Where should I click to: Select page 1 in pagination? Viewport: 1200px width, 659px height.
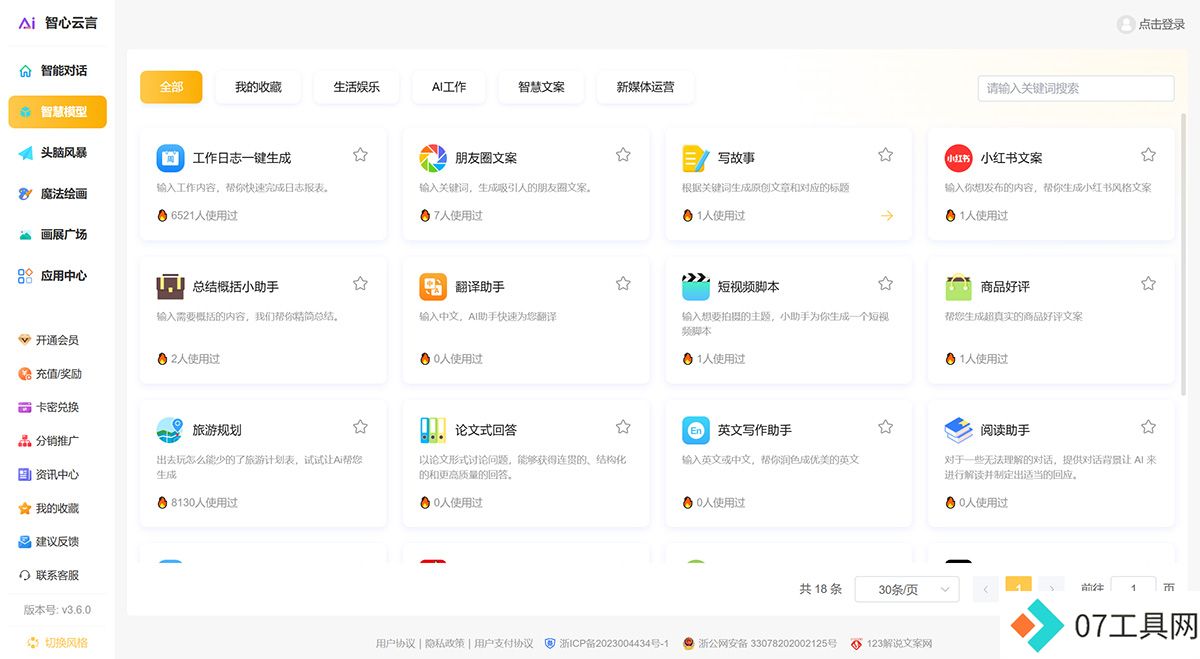(1018, 589)
